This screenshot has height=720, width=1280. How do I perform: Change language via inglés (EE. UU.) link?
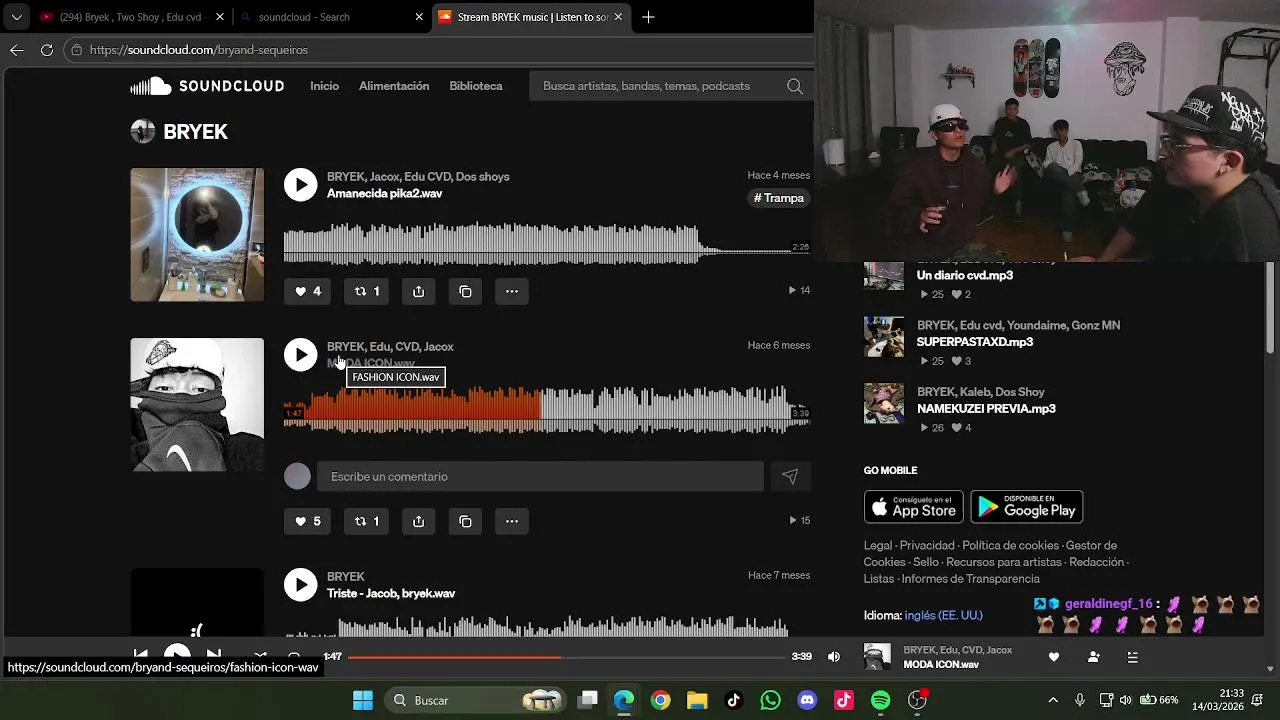pos(943,616)
